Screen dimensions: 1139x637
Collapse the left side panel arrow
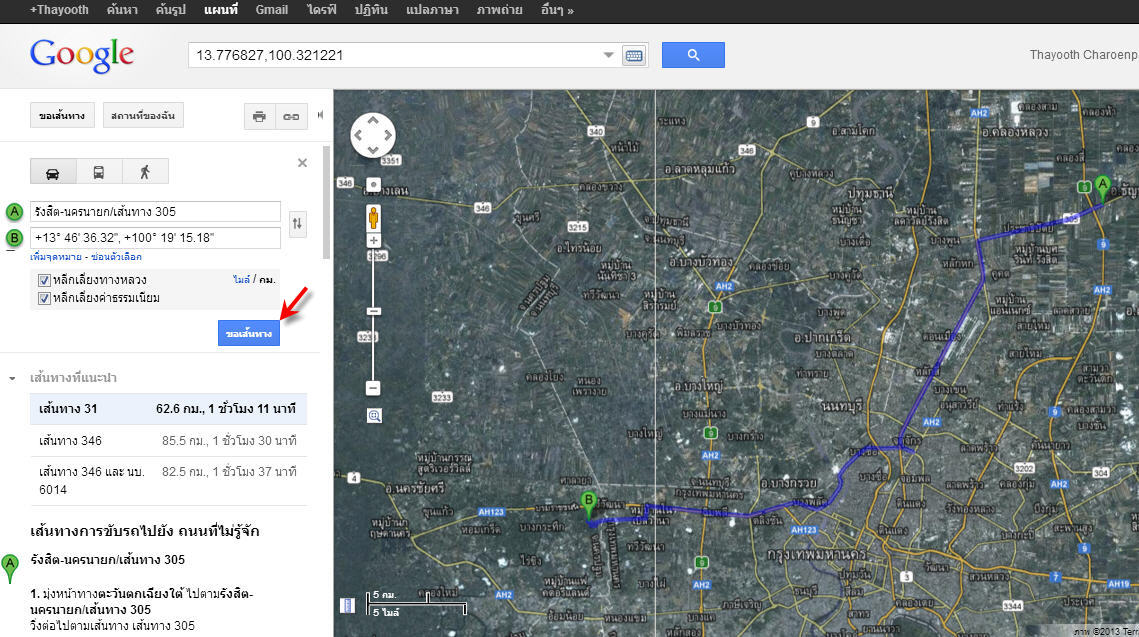[x=320, y=115]
